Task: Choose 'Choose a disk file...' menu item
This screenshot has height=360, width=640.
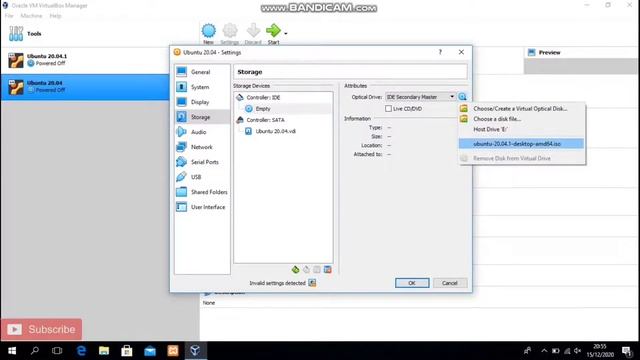Action: point(522,119)
